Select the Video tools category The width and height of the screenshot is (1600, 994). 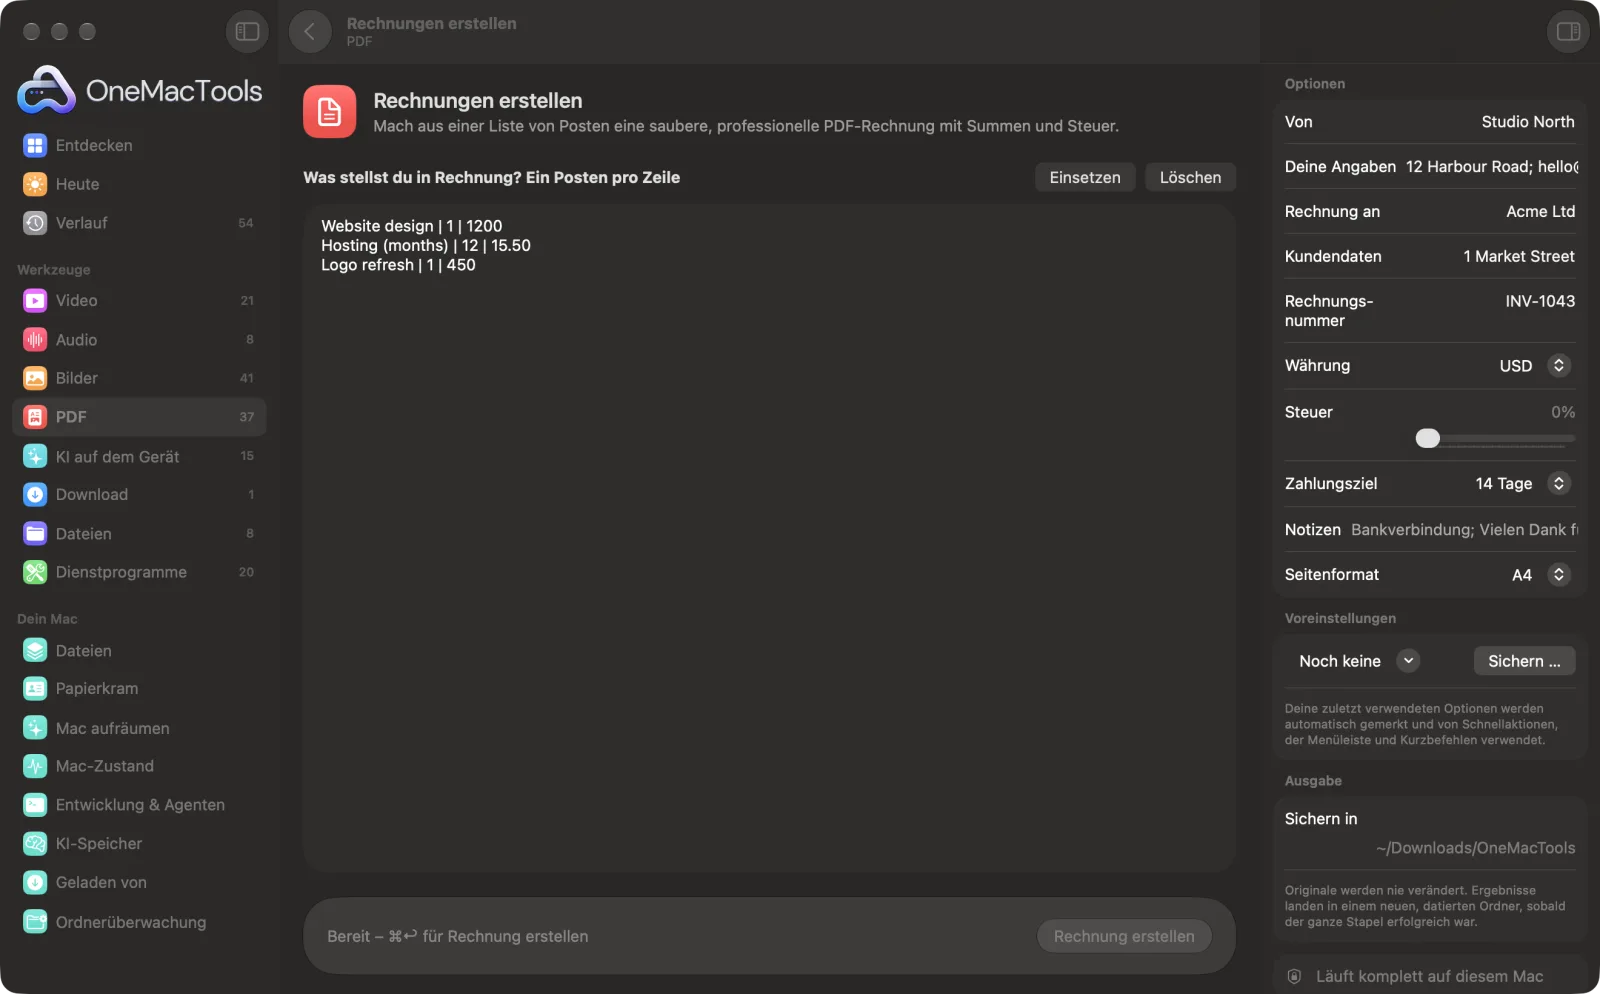click(x=139, y=301)
